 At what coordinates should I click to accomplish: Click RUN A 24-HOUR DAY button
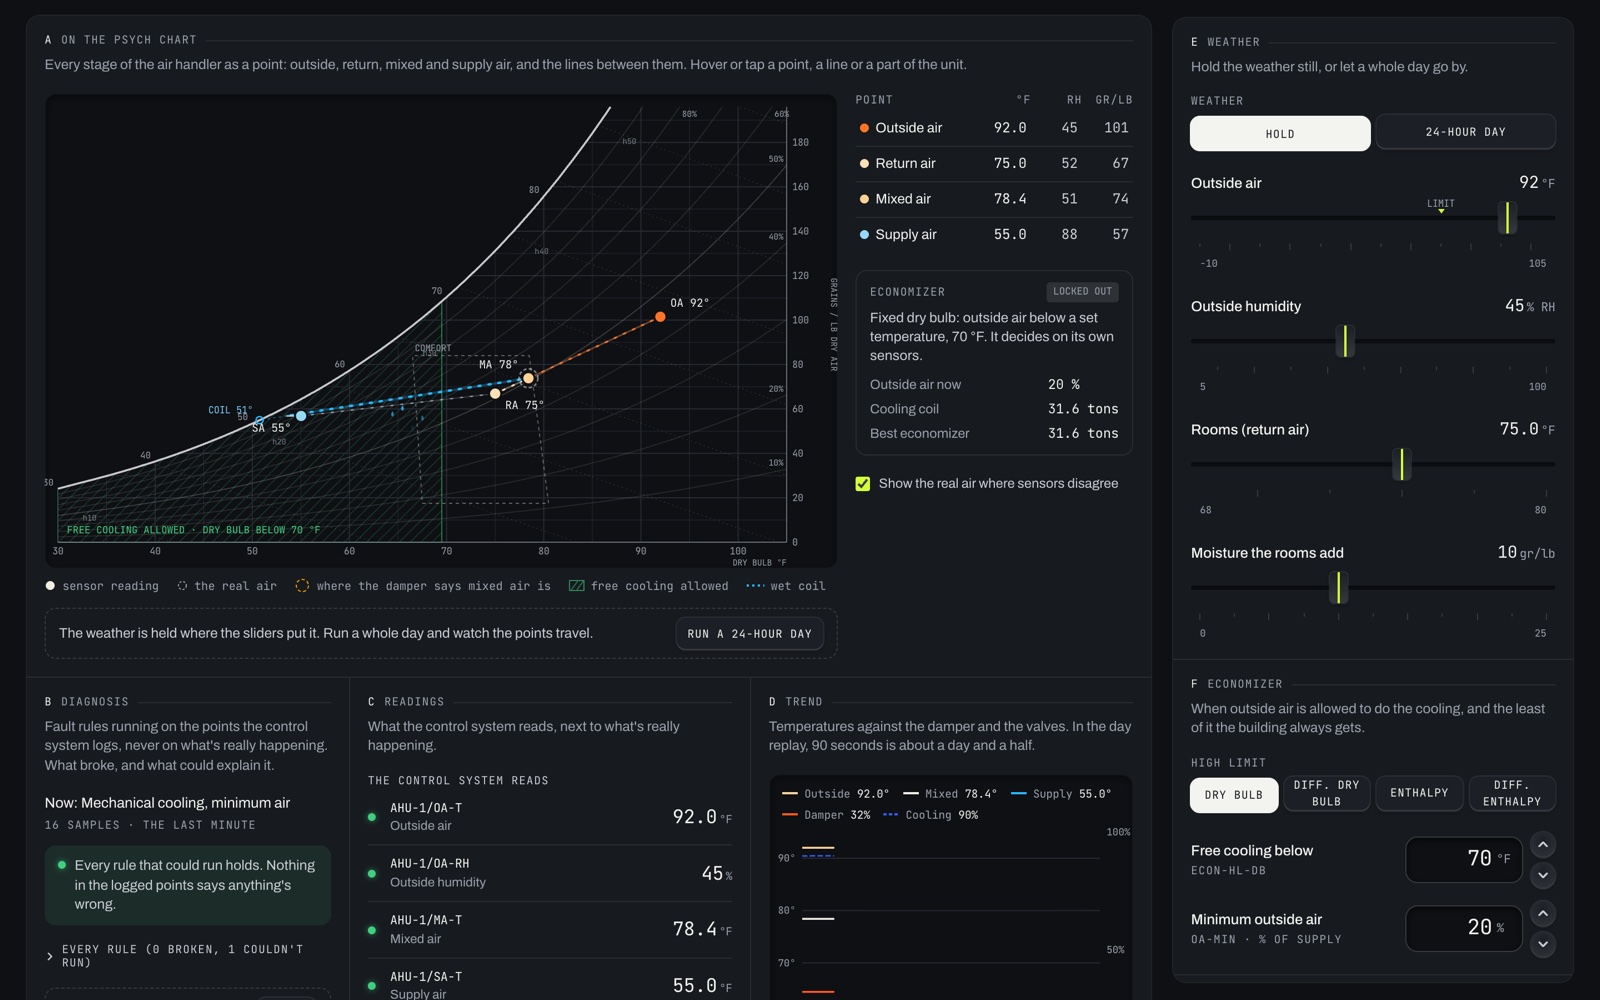[x=750, y=634]
